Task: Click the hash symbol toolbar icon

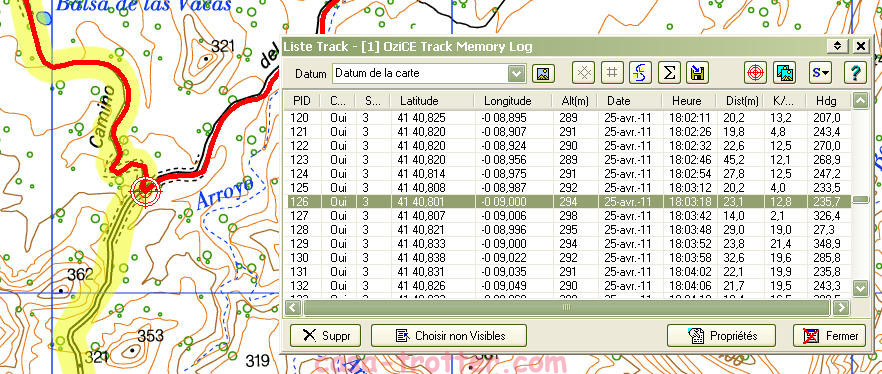Action: 612,73
